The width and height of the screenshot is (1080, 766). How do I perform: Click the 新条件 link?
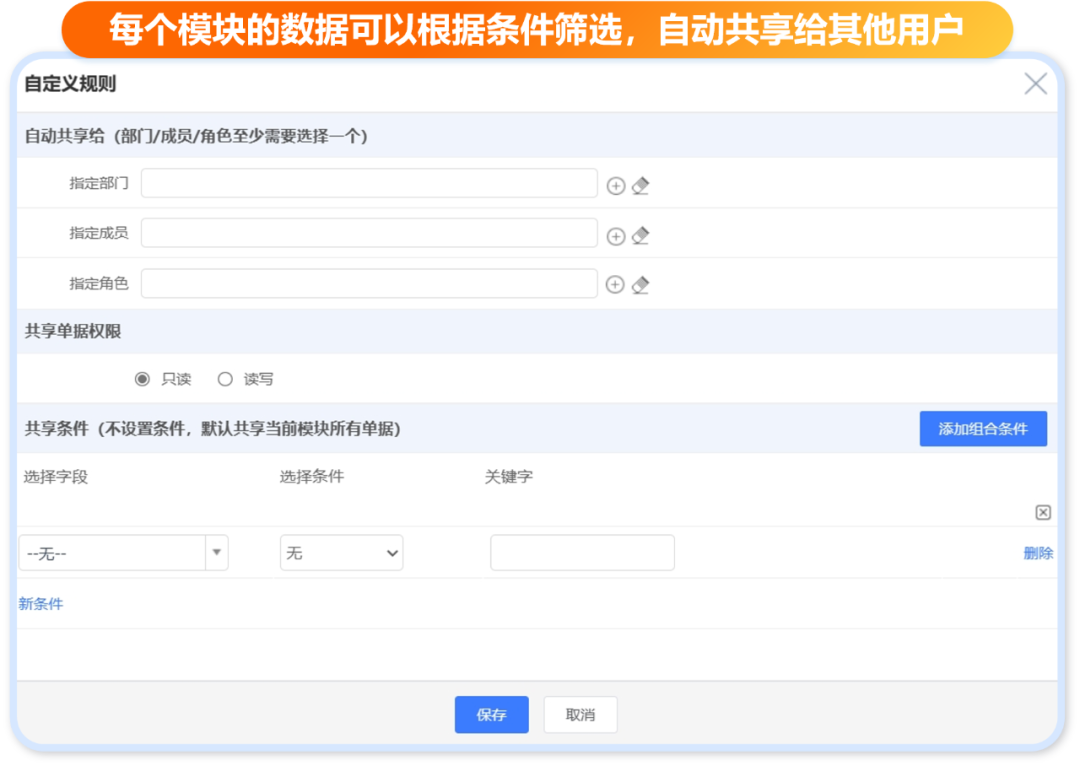click(41, 604)
